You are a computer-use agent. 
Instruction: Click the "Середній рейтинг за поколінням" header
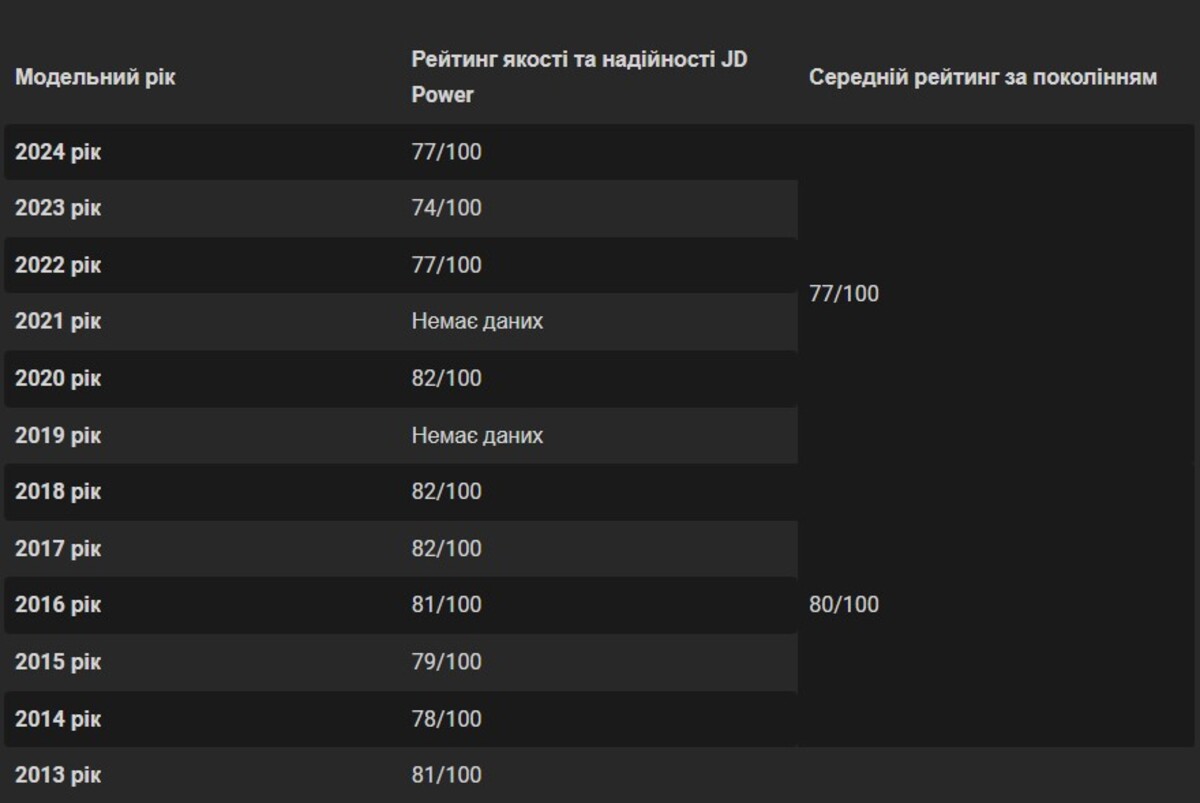[983, 77]
